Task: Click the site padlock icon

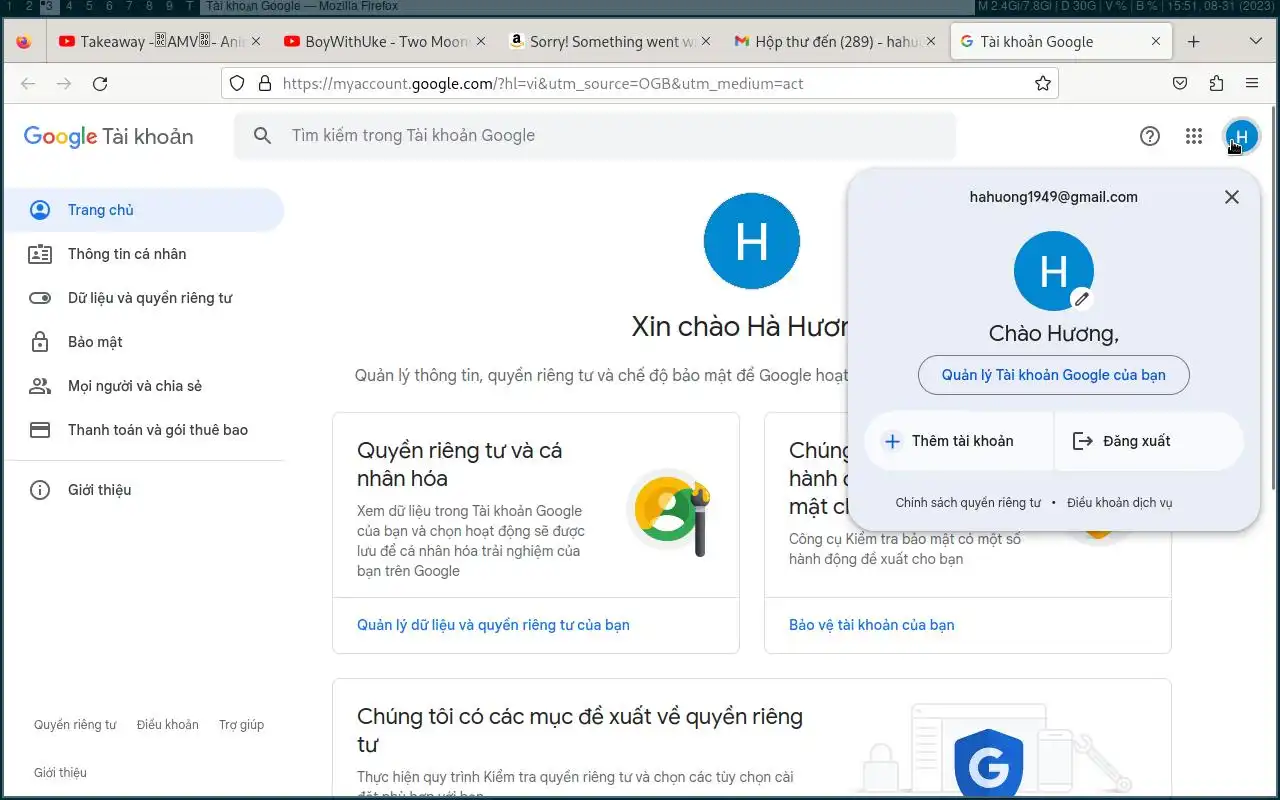Action: (x=265, y=84)
